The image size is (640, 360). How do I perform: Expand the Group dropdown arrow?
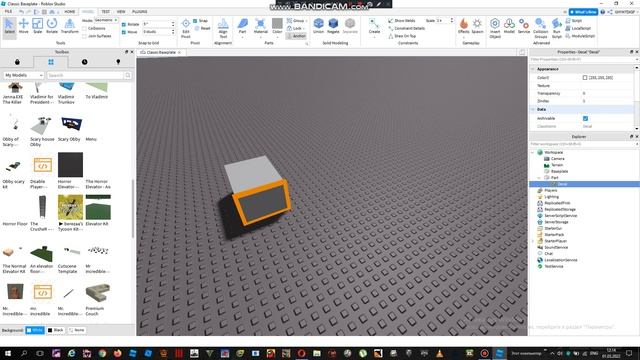[x=306, y=21]
